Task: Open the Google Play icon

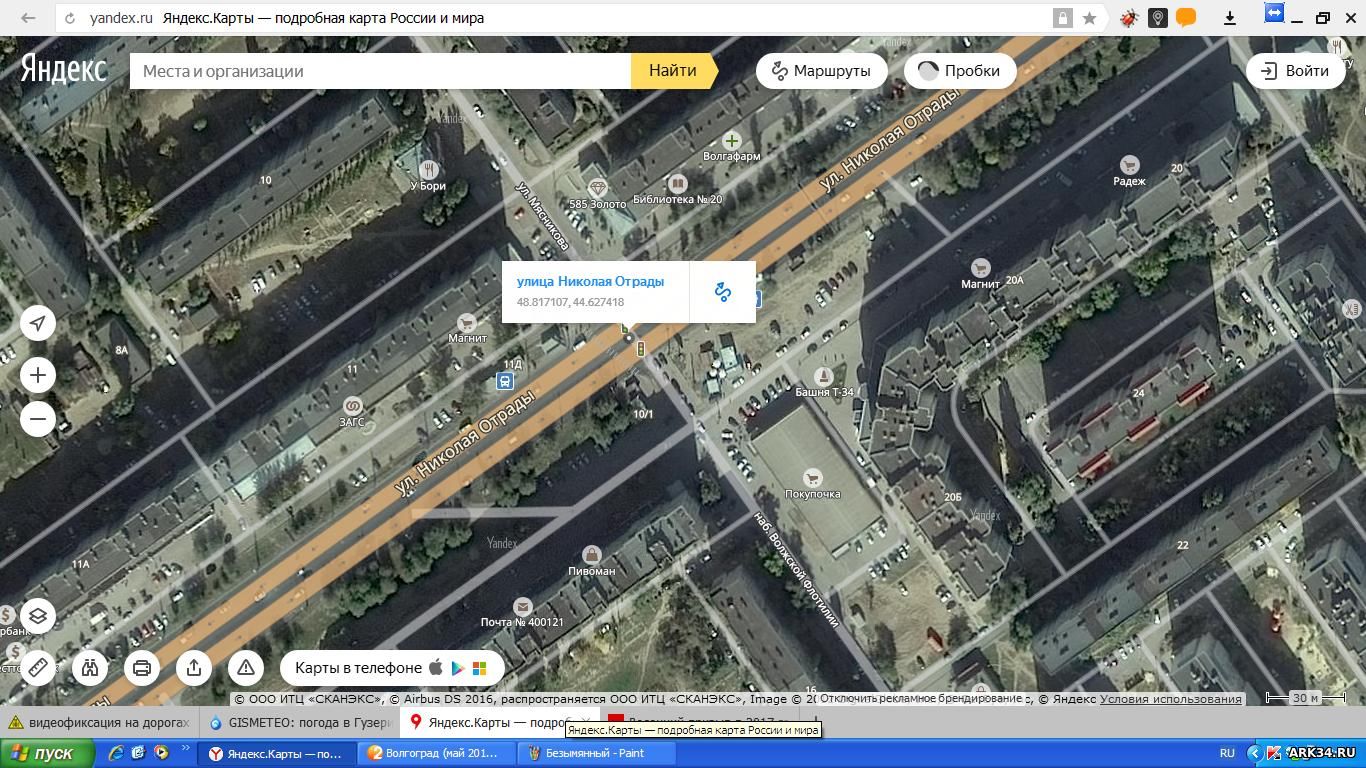Action: (x=458, y=668)
